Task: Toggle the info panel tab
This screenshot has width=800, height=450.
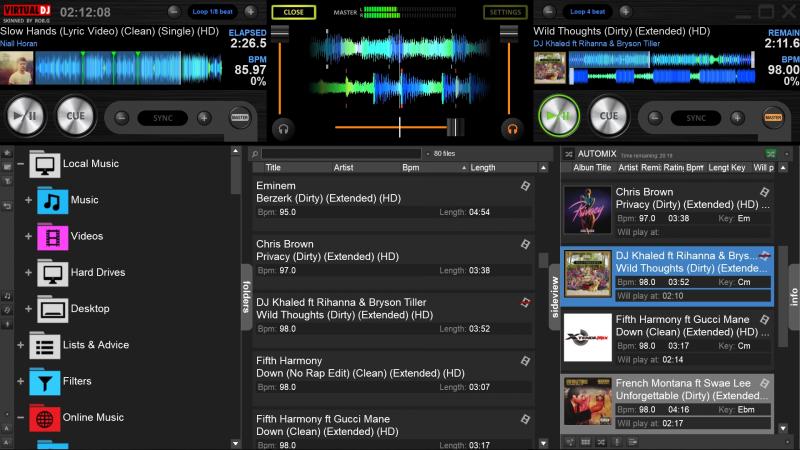Action: point(793,297)
